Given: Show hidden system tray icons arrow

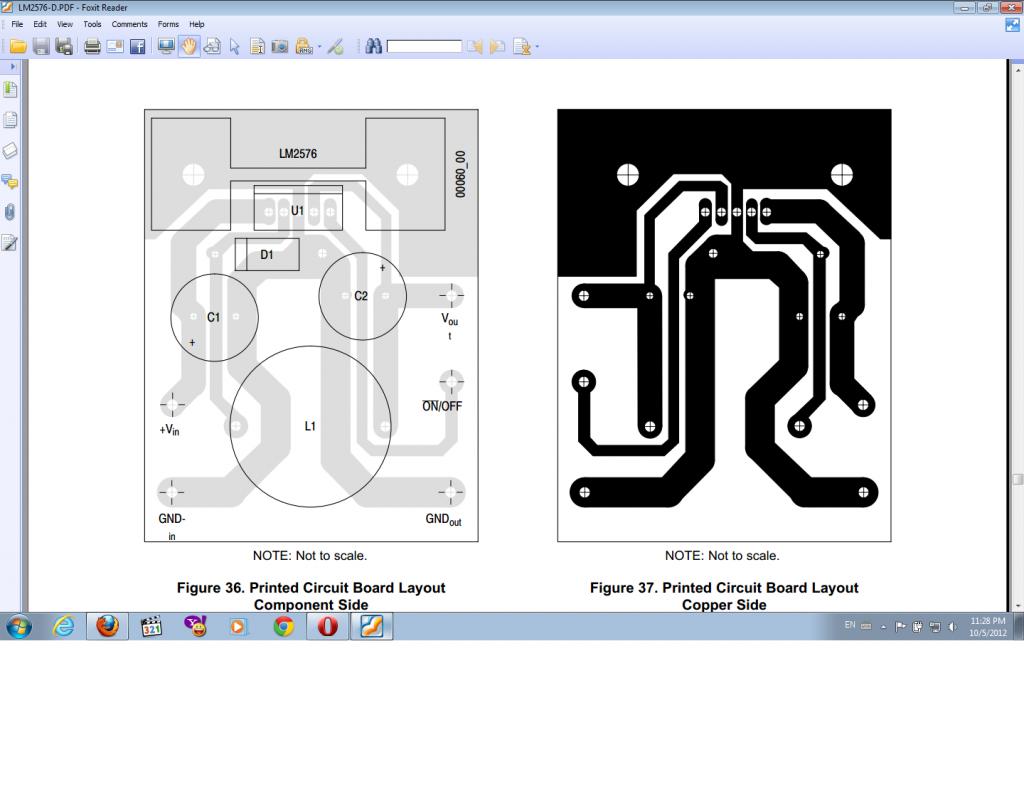Looking at the screenshot, I should pos(884,627).
